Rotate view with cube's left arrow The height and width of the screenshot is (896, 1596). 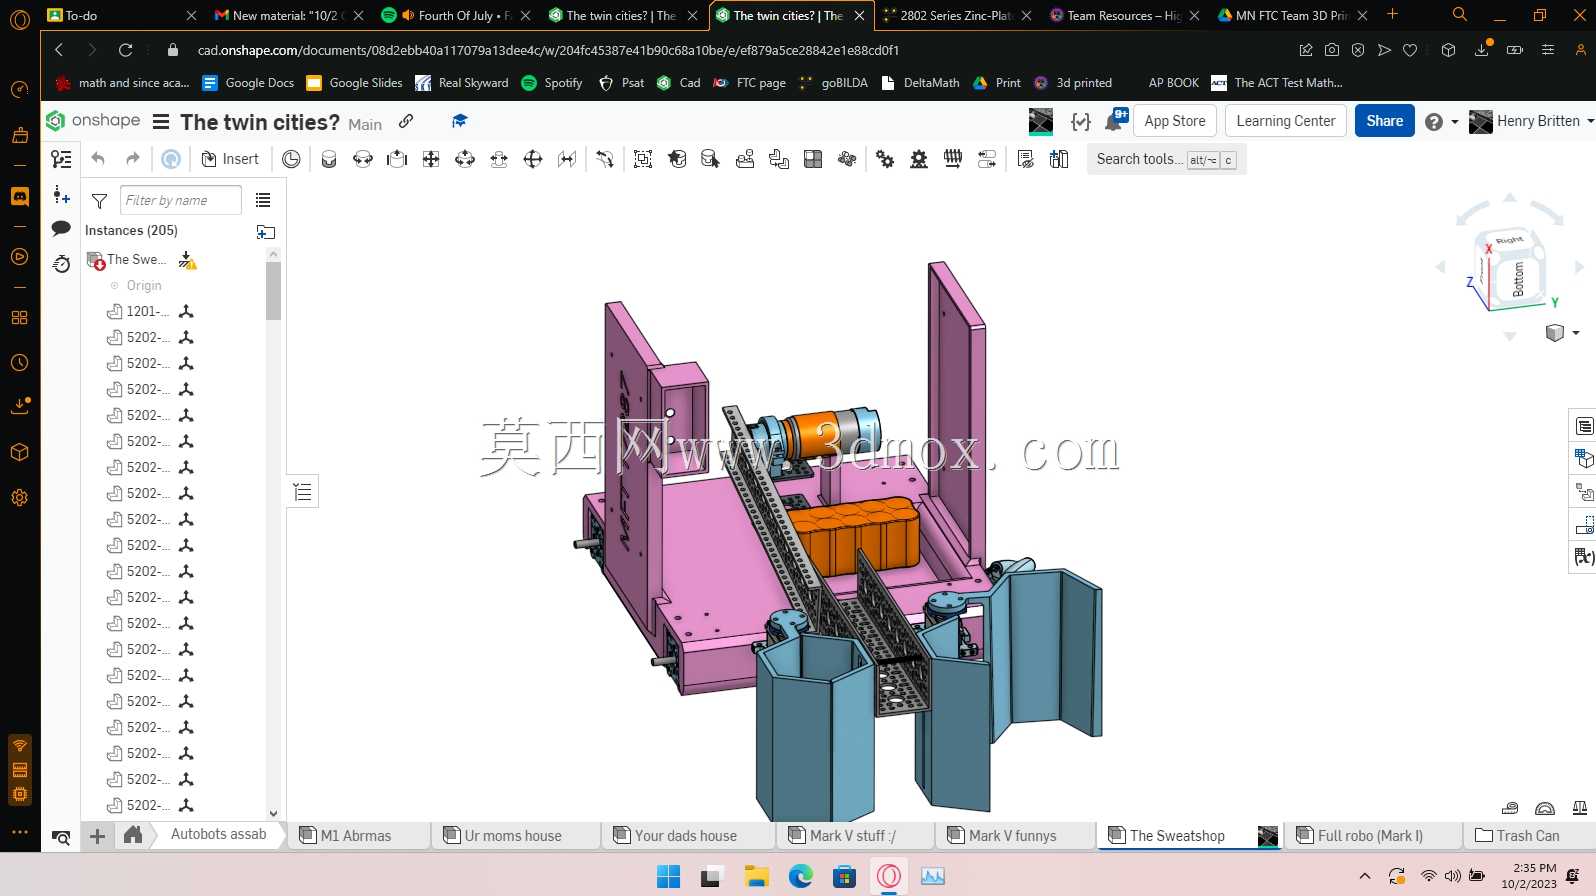pos(1441,267)
